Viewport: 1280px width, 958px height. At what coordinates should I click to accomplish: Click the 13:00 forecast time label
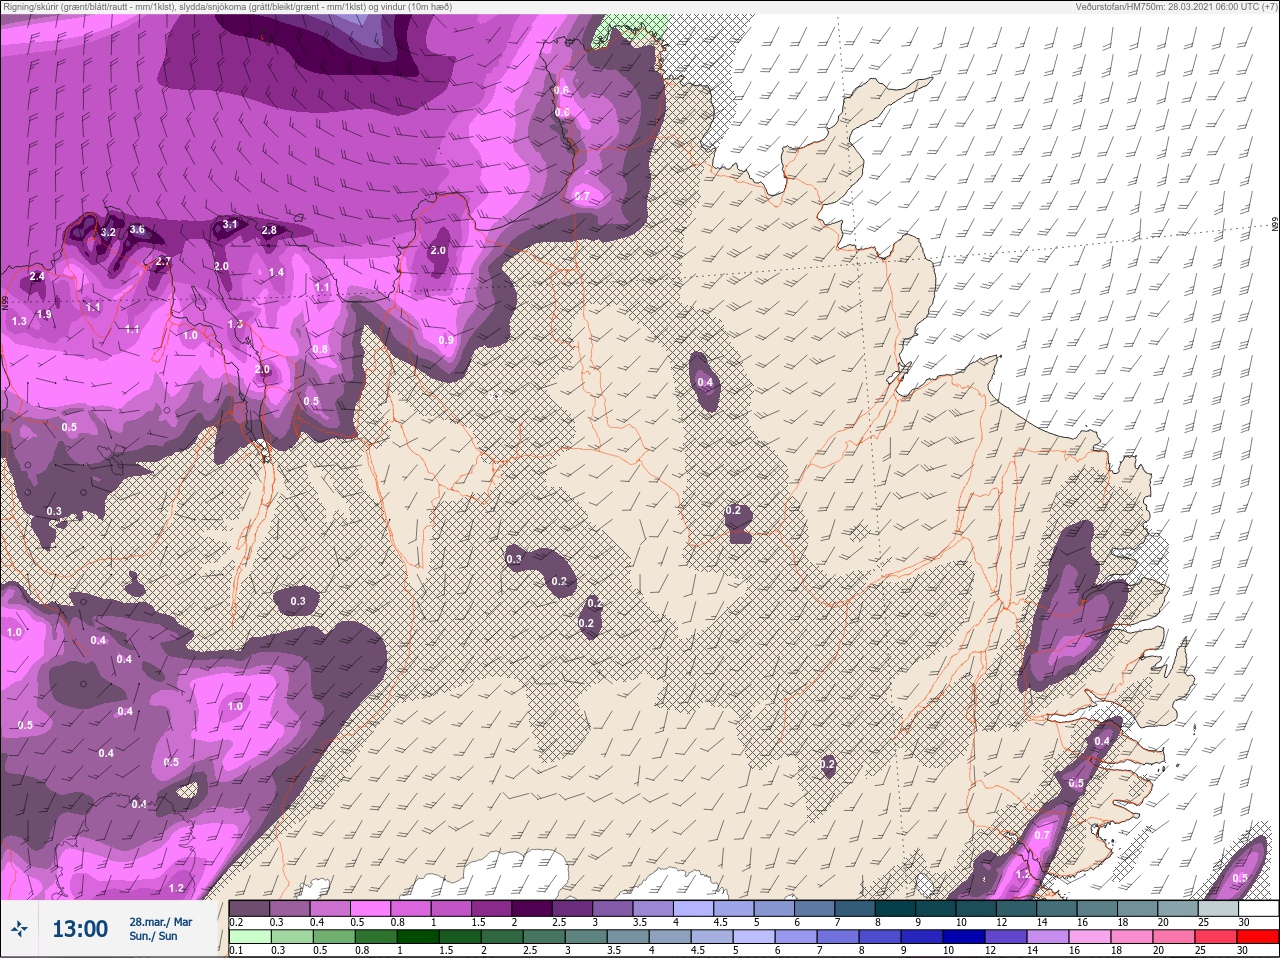coord(80,929)
